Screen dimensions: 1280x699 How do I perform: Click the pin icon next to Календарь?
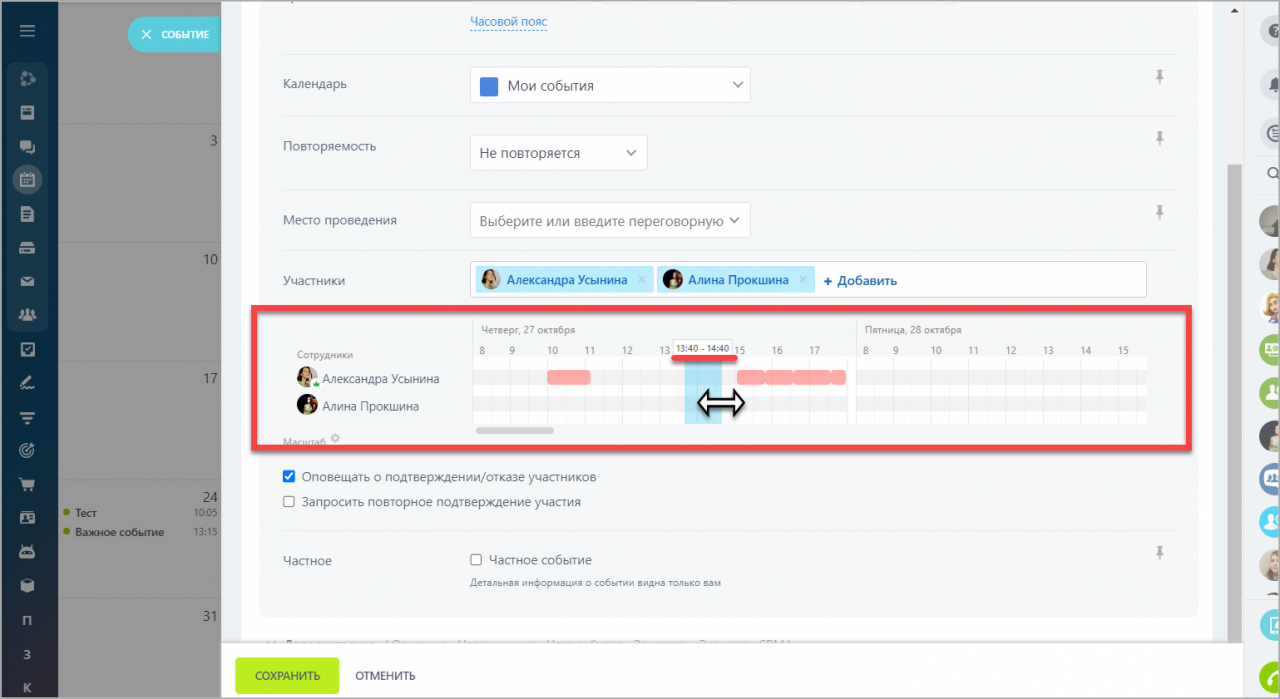click(x=1160, y=77)
